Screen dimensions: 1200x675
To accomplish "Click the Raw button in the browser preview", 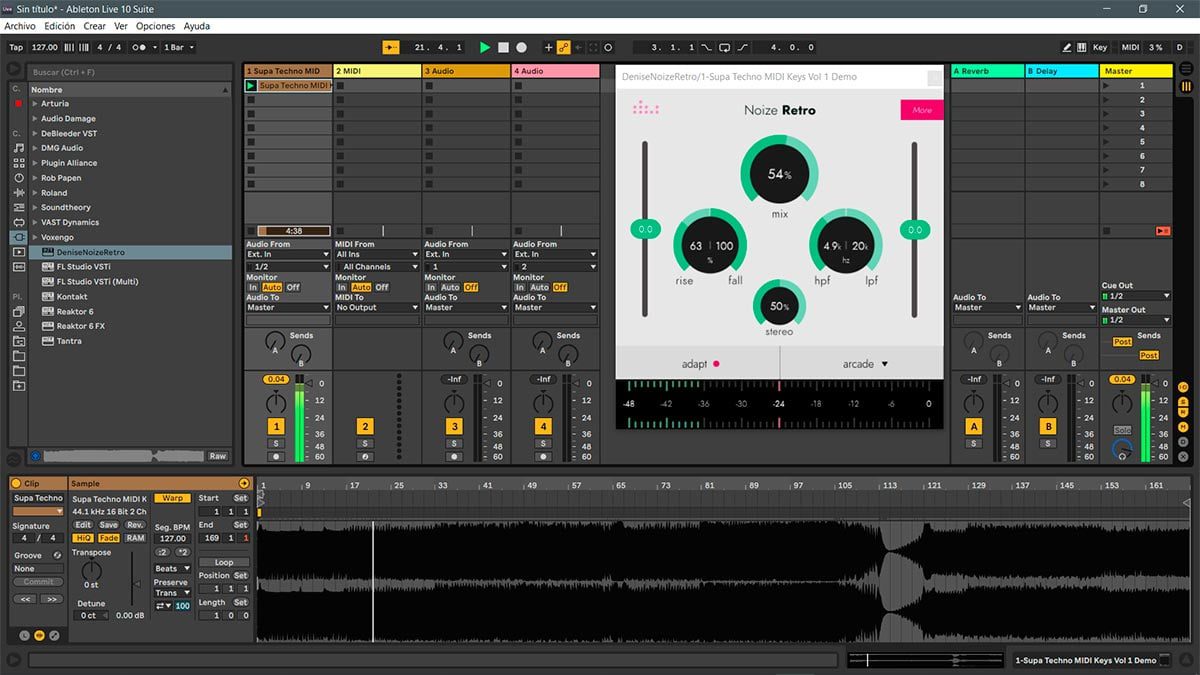I will (217, 456).
